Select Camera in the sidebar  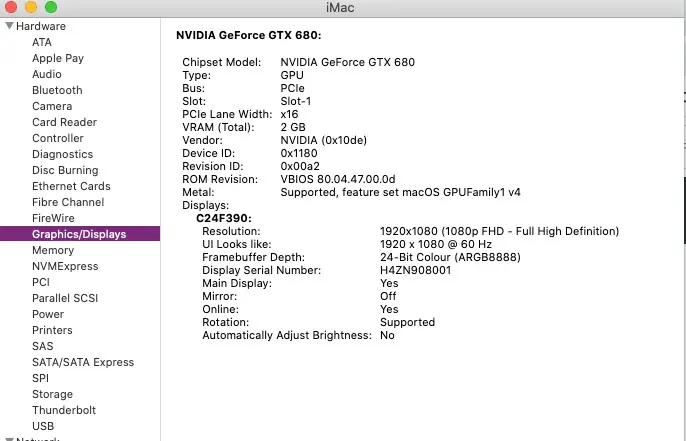click(52, 106)
